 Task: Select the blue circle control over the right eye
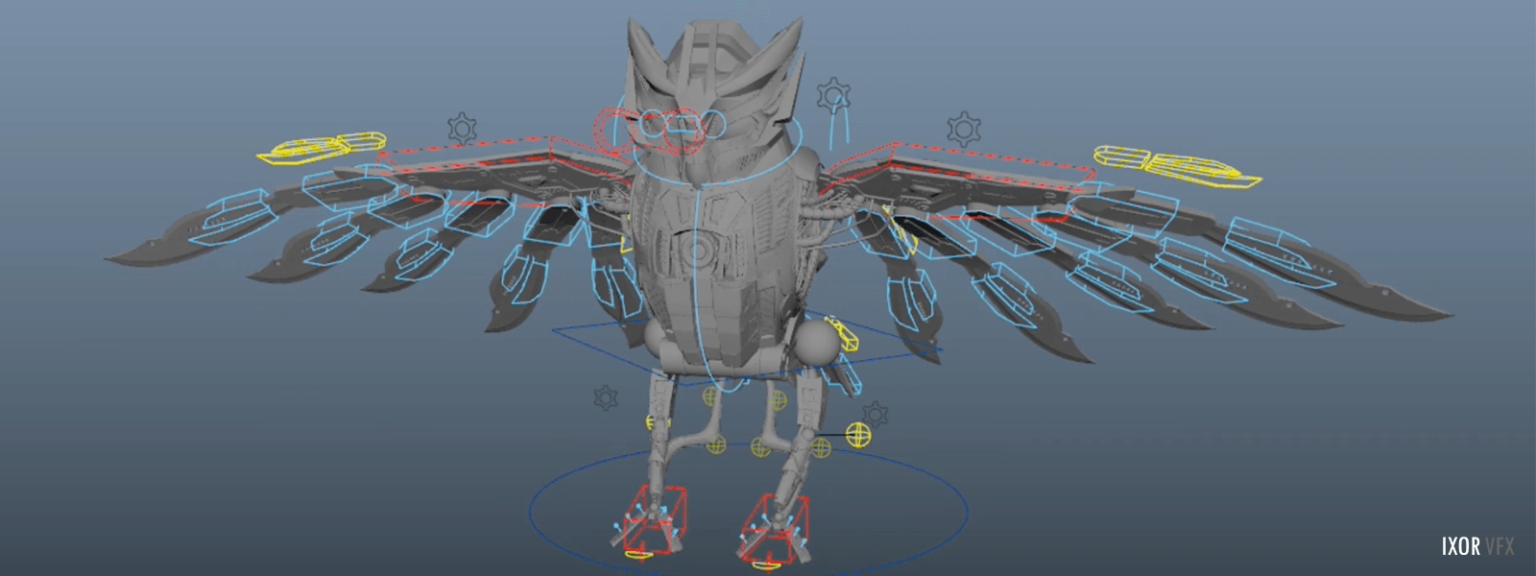pos(712,125)
